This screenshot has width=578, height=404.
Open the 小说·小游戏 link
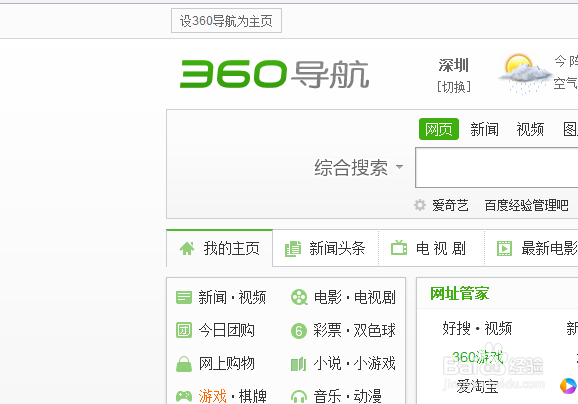click(x=355, y=364)
